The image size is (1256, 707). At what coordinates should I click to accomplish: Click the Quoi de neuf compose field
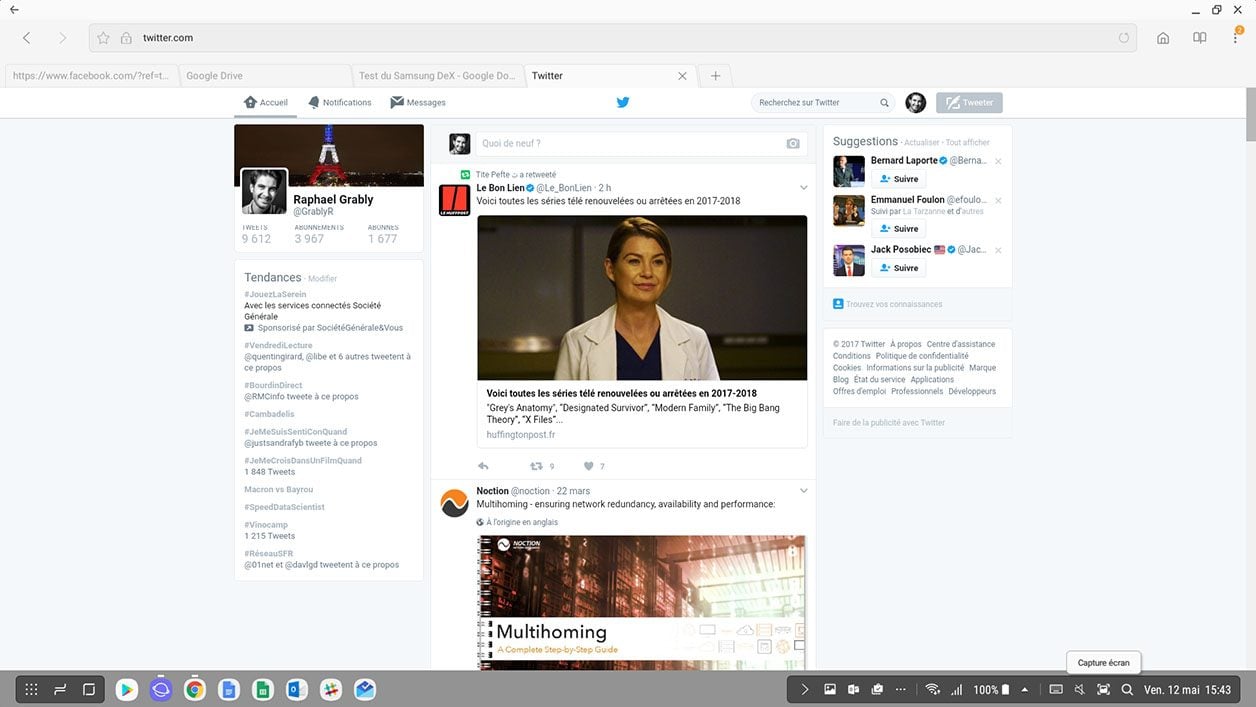point(640,144)
